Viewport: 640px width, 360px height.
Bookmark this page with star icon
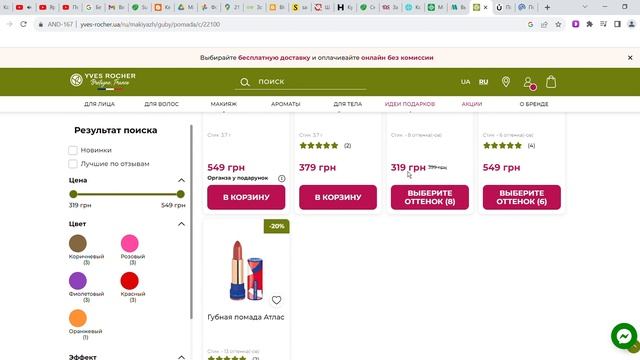click(x=558, y=24)
